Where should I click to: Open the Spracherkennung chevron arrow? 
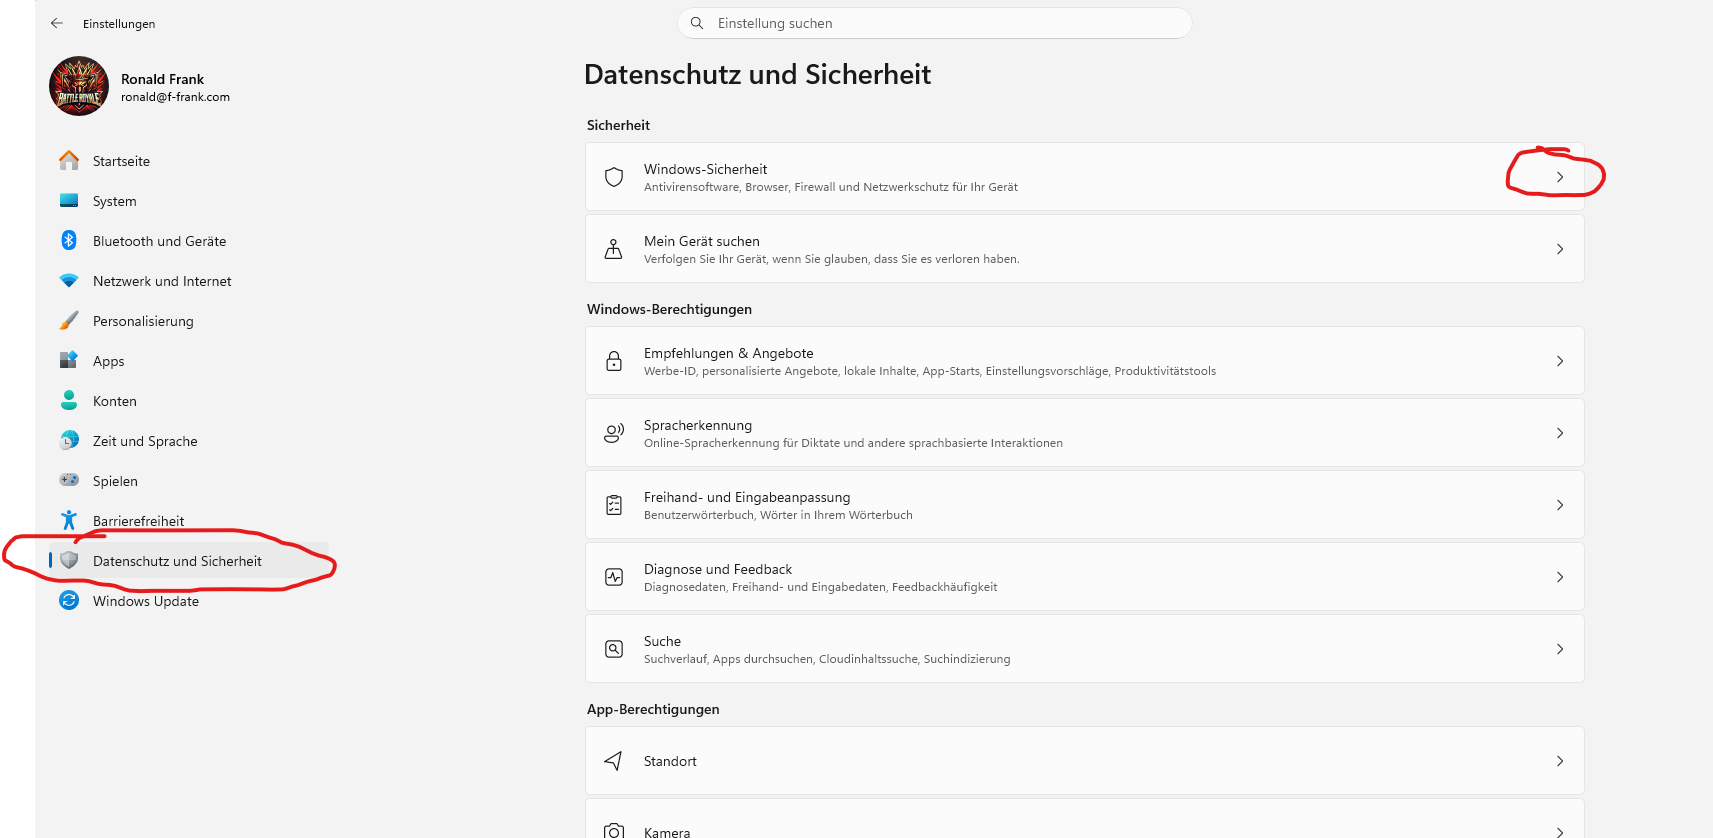[x=1560, y=433]
